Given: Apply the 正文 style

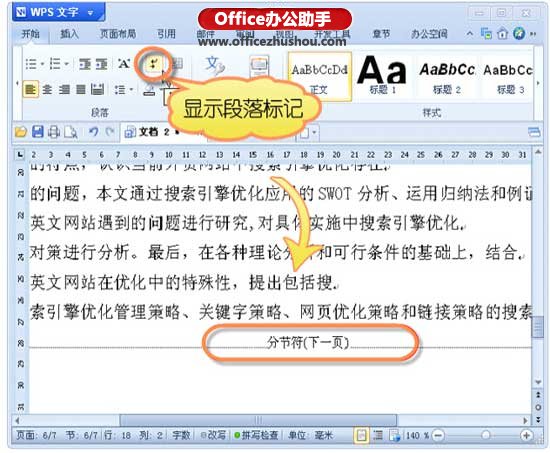Looking at the screenshot, I should click(320, 76).
